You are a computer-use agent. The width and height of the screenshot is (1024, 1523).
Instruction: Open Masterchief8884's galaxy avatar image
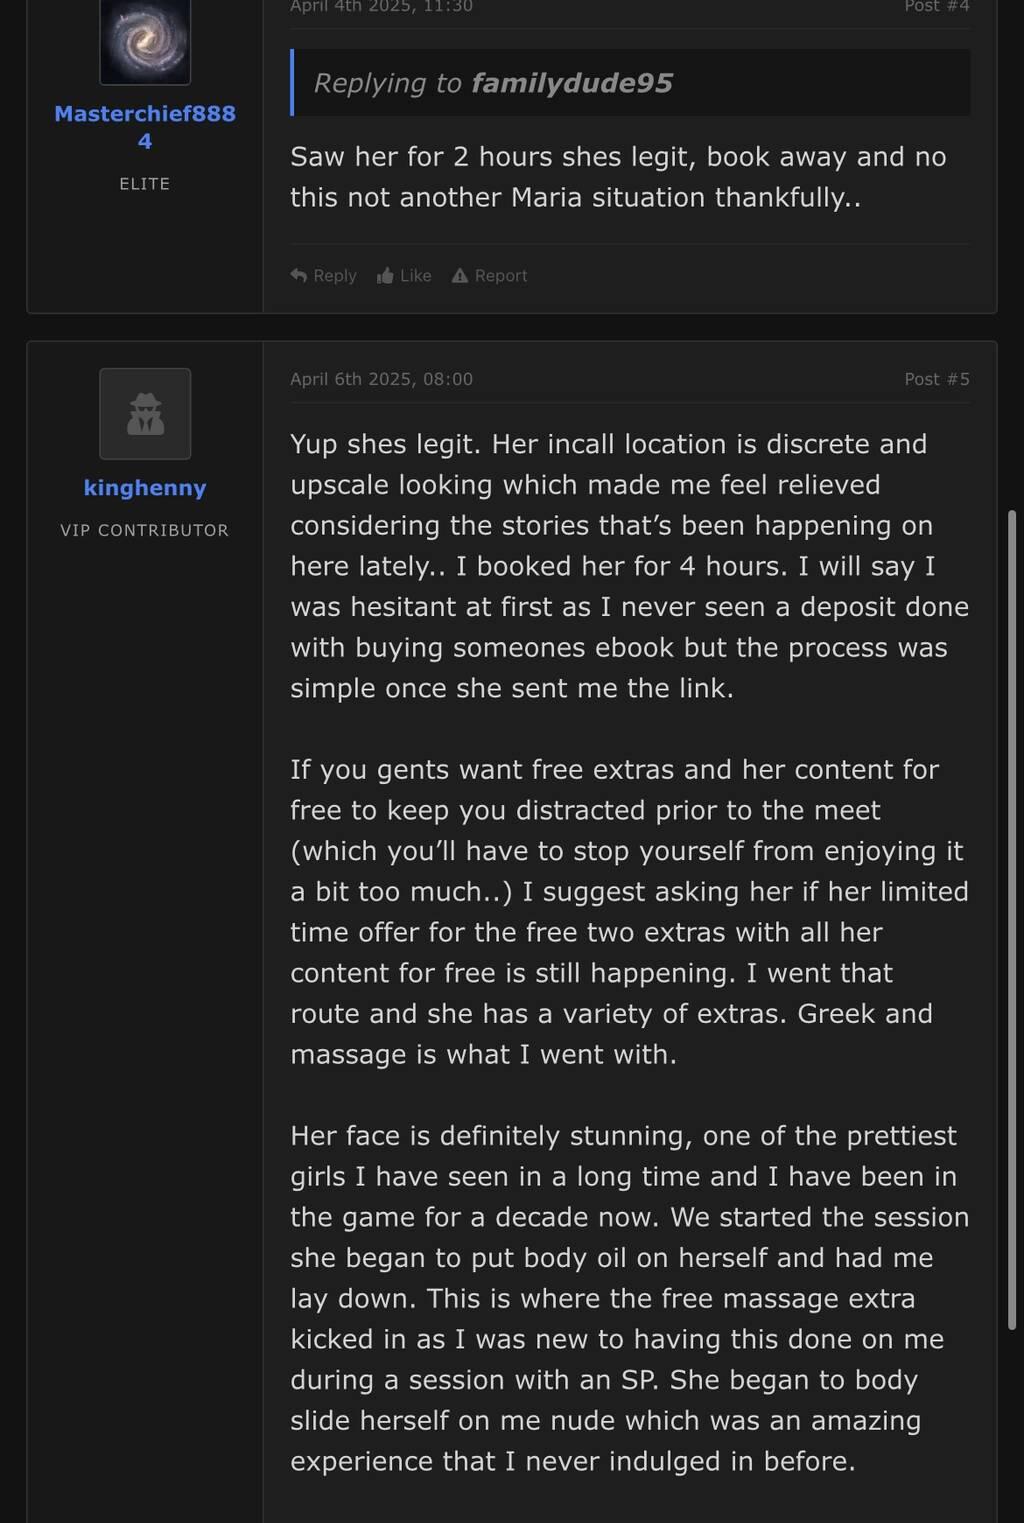145,41
